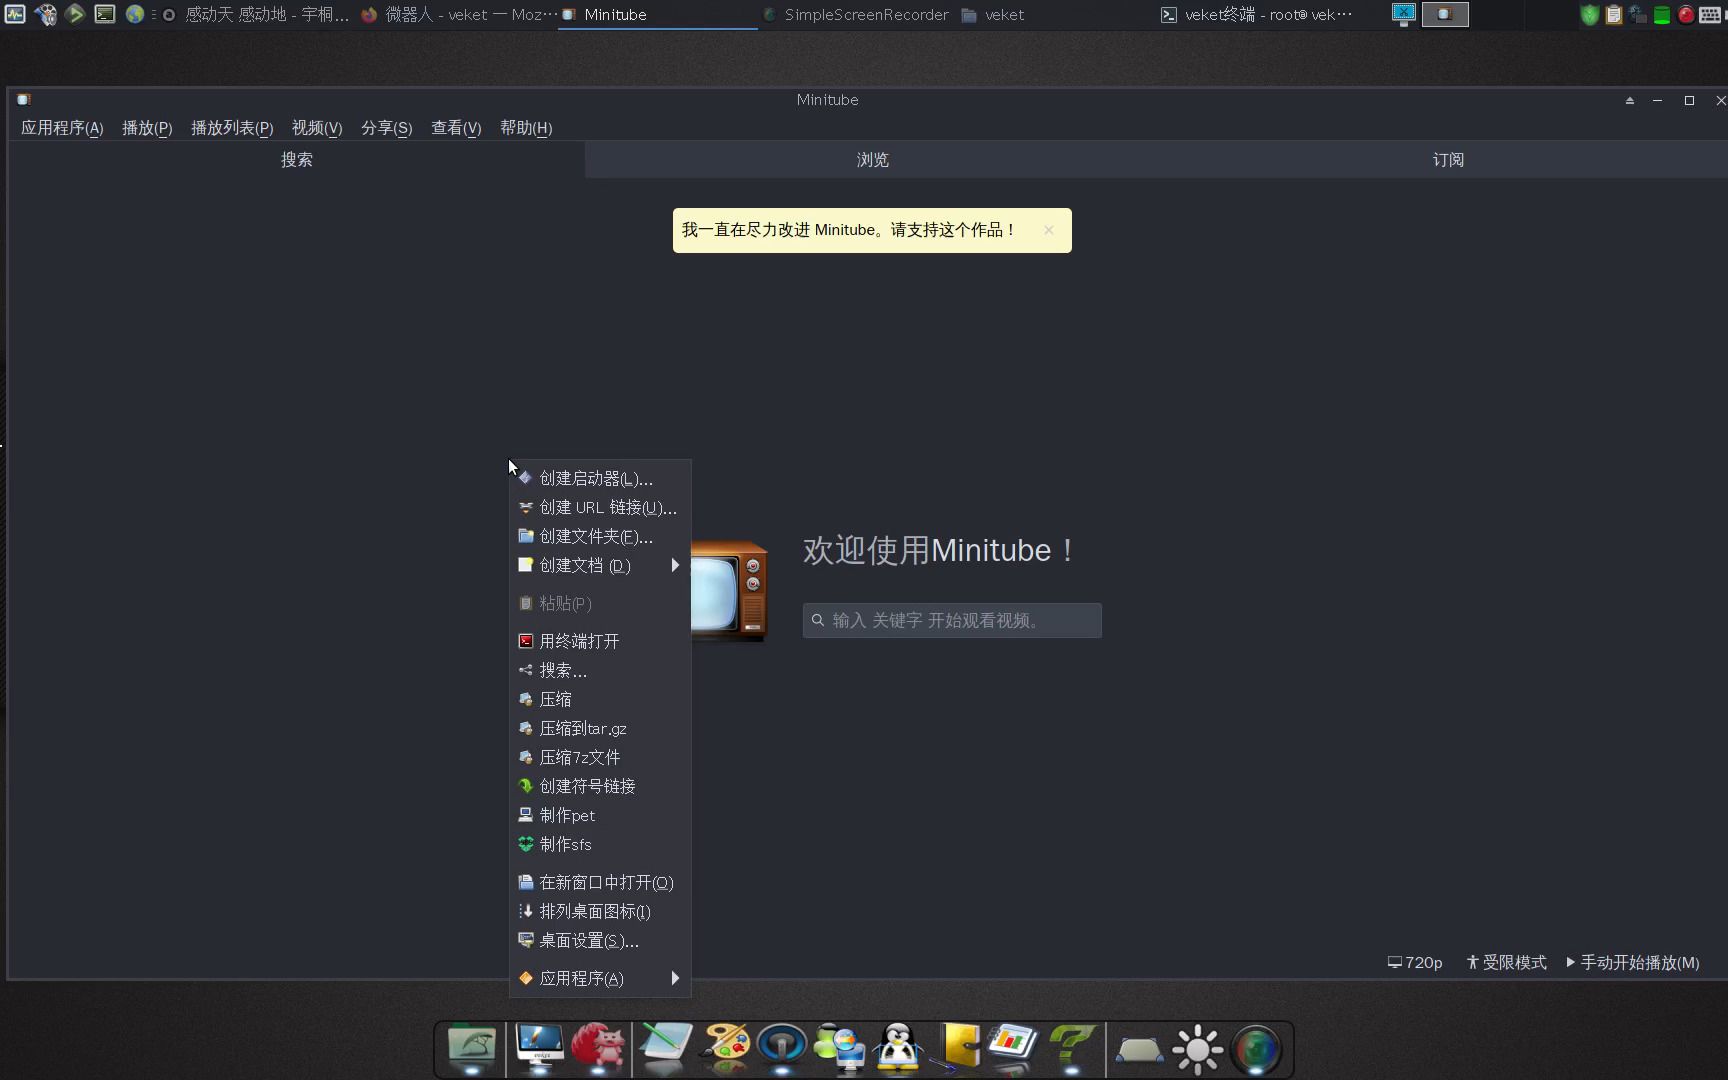Open 桌面设置(S)... from context menu
1728x1080 pixels.
[x=600, y=940]
